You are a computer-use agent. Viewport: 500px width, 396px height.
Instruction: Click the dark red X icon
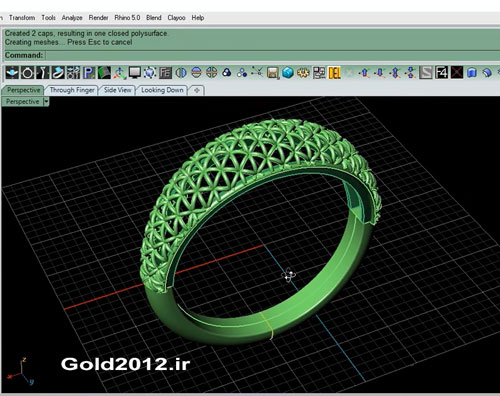click(457, 73)
